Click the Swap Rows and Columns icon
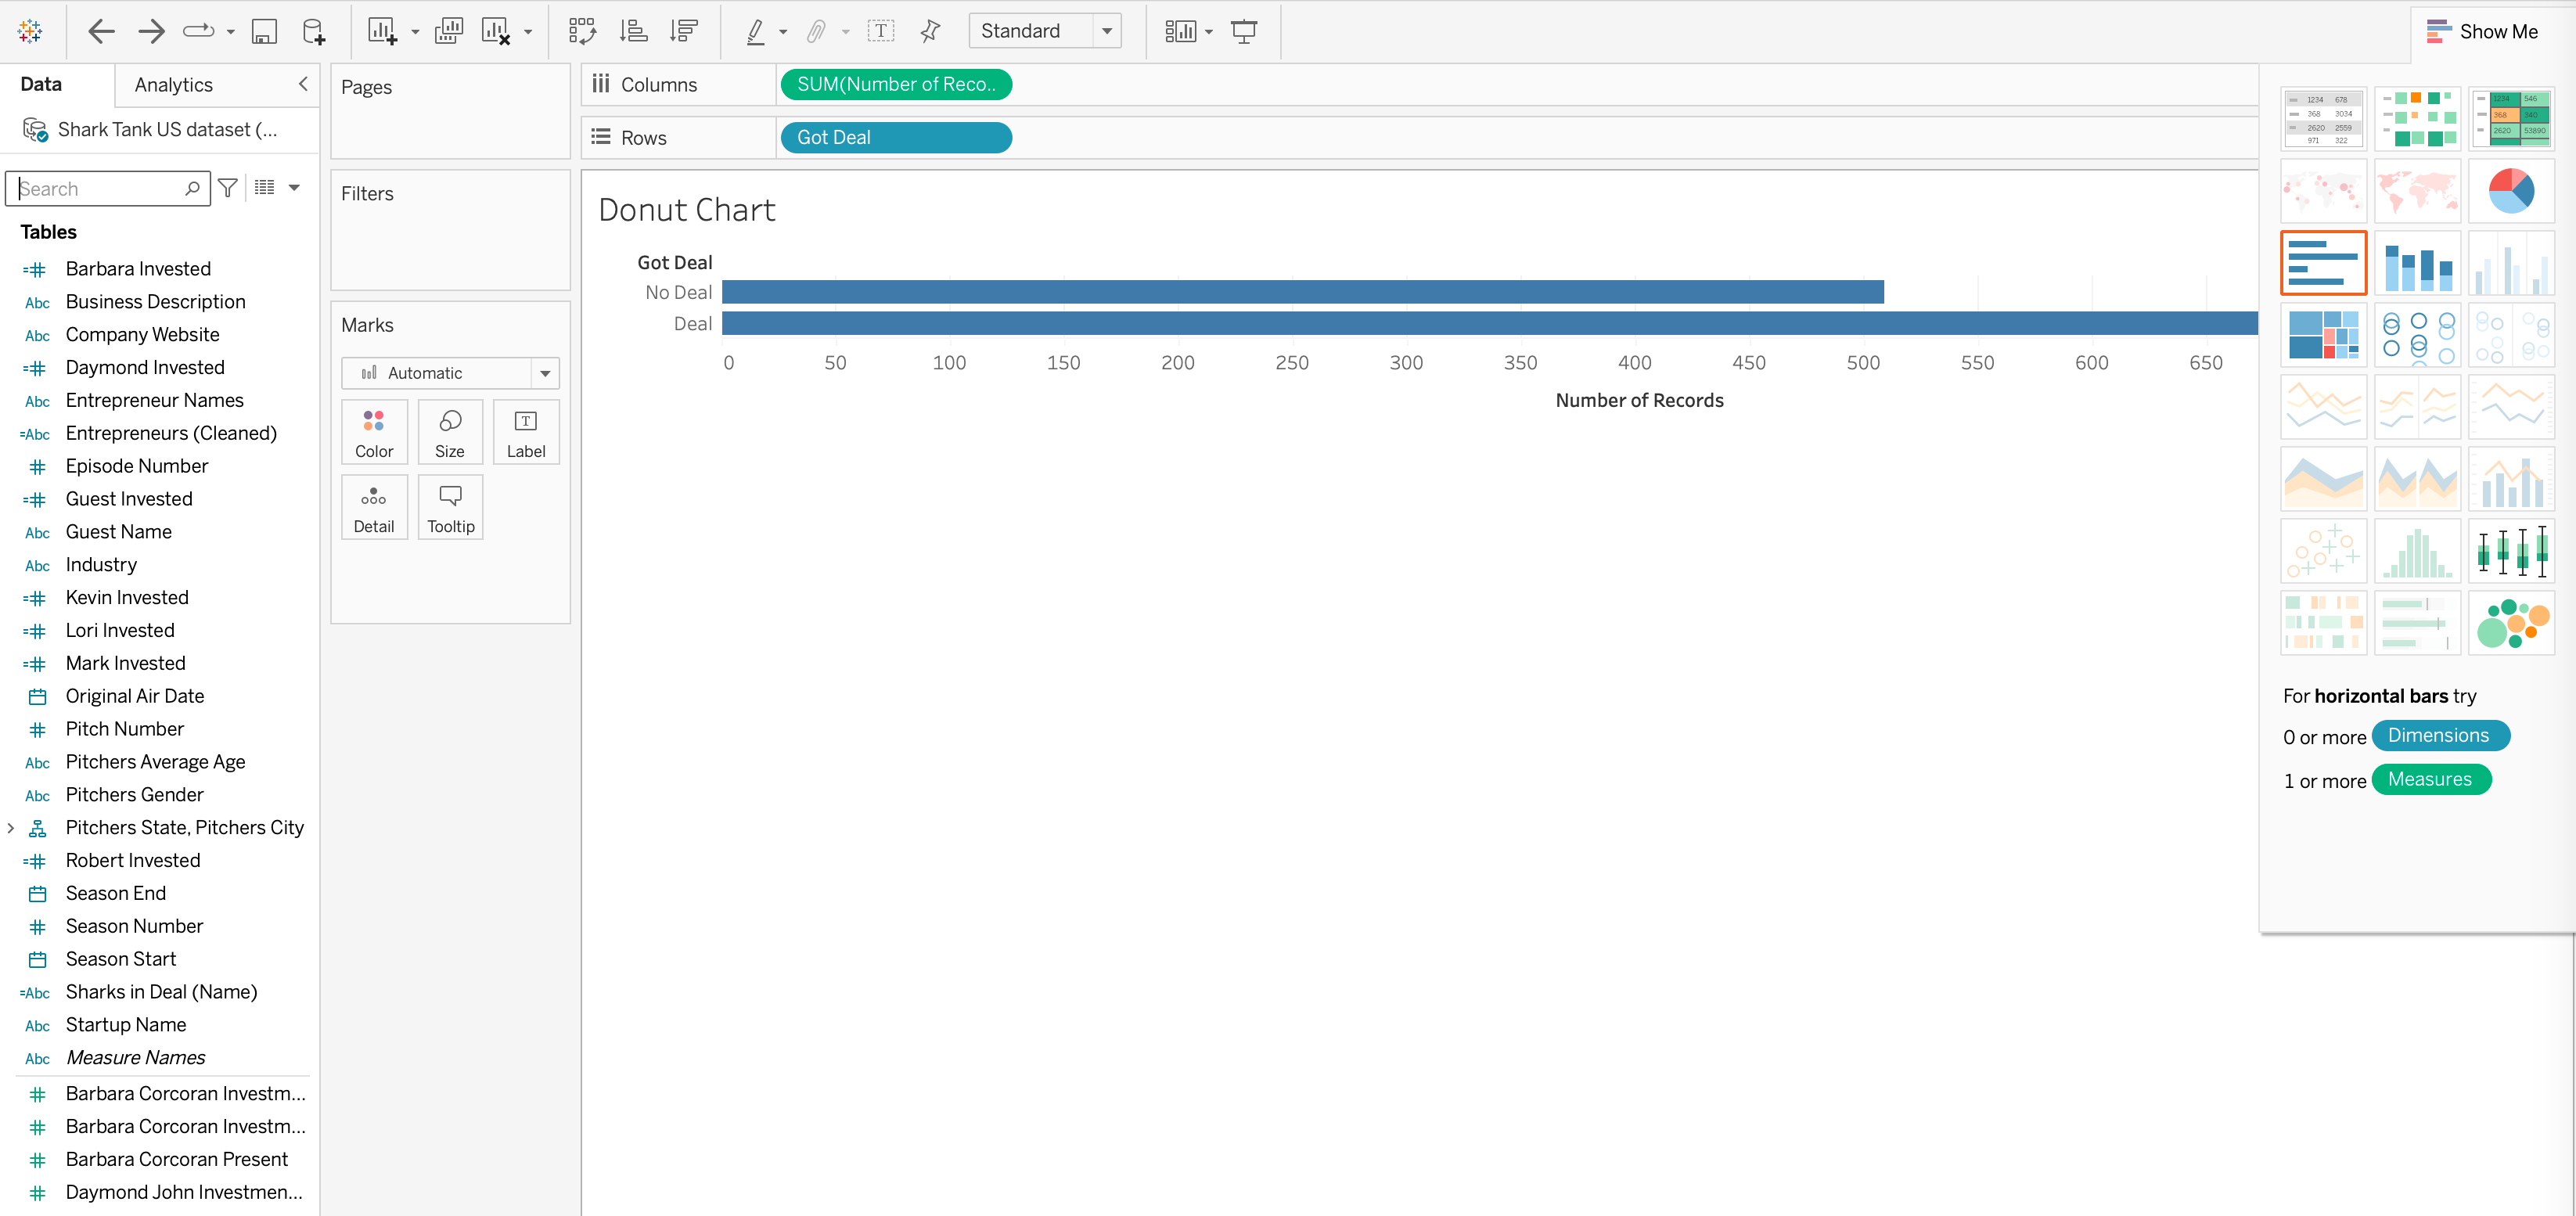The image size is (2576, 1216). point(582,31)
